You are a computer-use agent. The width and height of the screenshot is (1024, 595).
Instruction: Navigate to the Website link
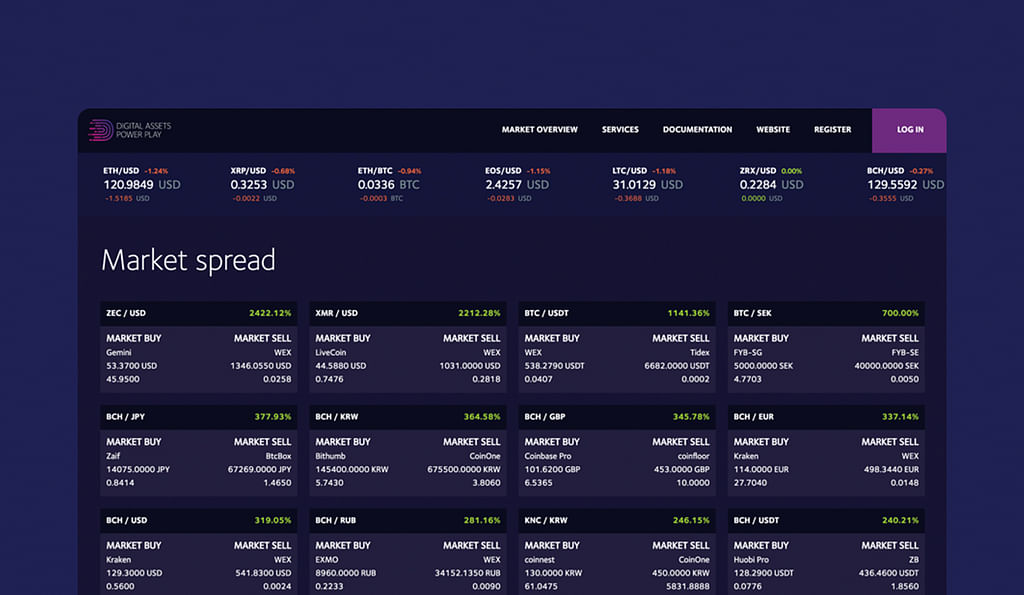[x=772, y=130]
